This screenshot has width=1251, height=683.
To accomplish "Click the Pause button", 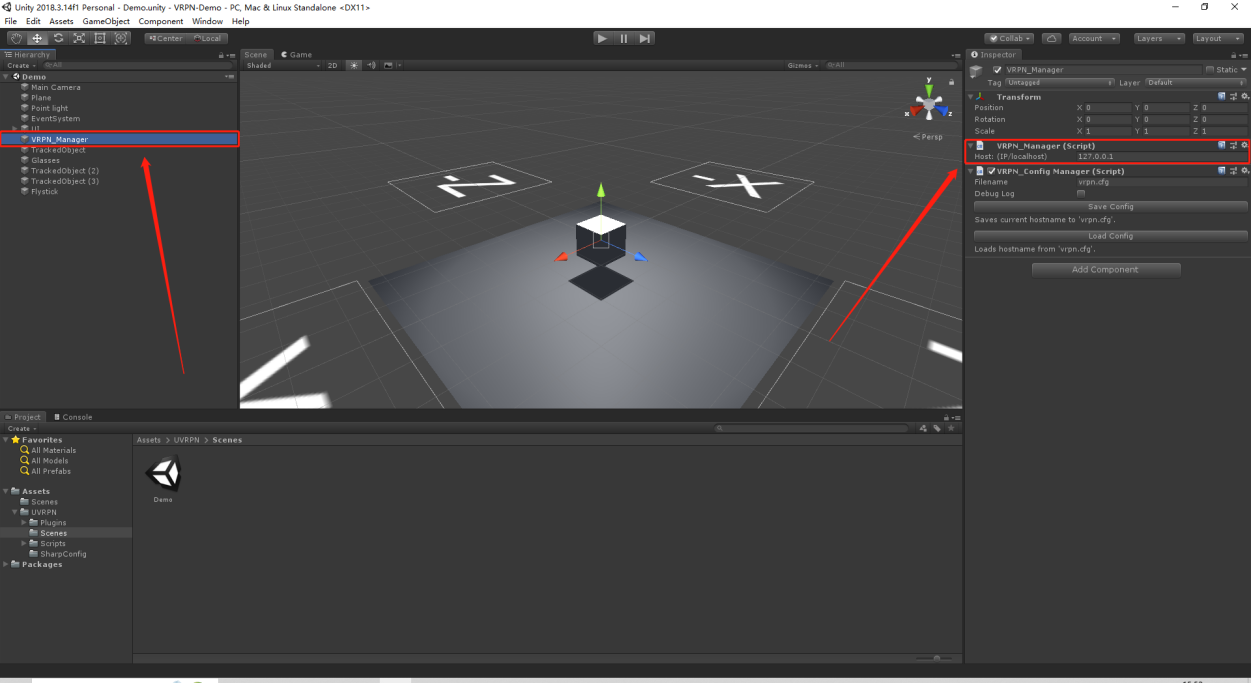I will coord(624,38).
